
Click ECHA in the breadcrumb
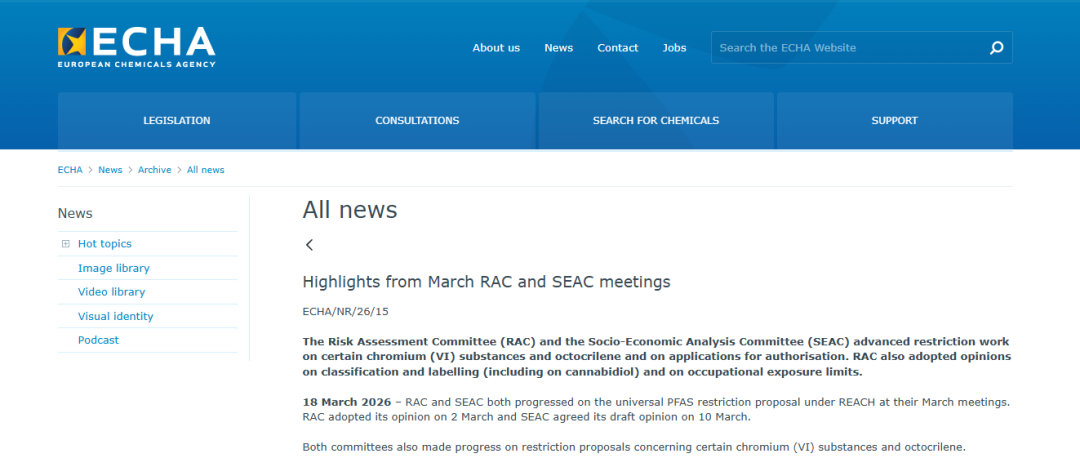(x=70, y=170)
